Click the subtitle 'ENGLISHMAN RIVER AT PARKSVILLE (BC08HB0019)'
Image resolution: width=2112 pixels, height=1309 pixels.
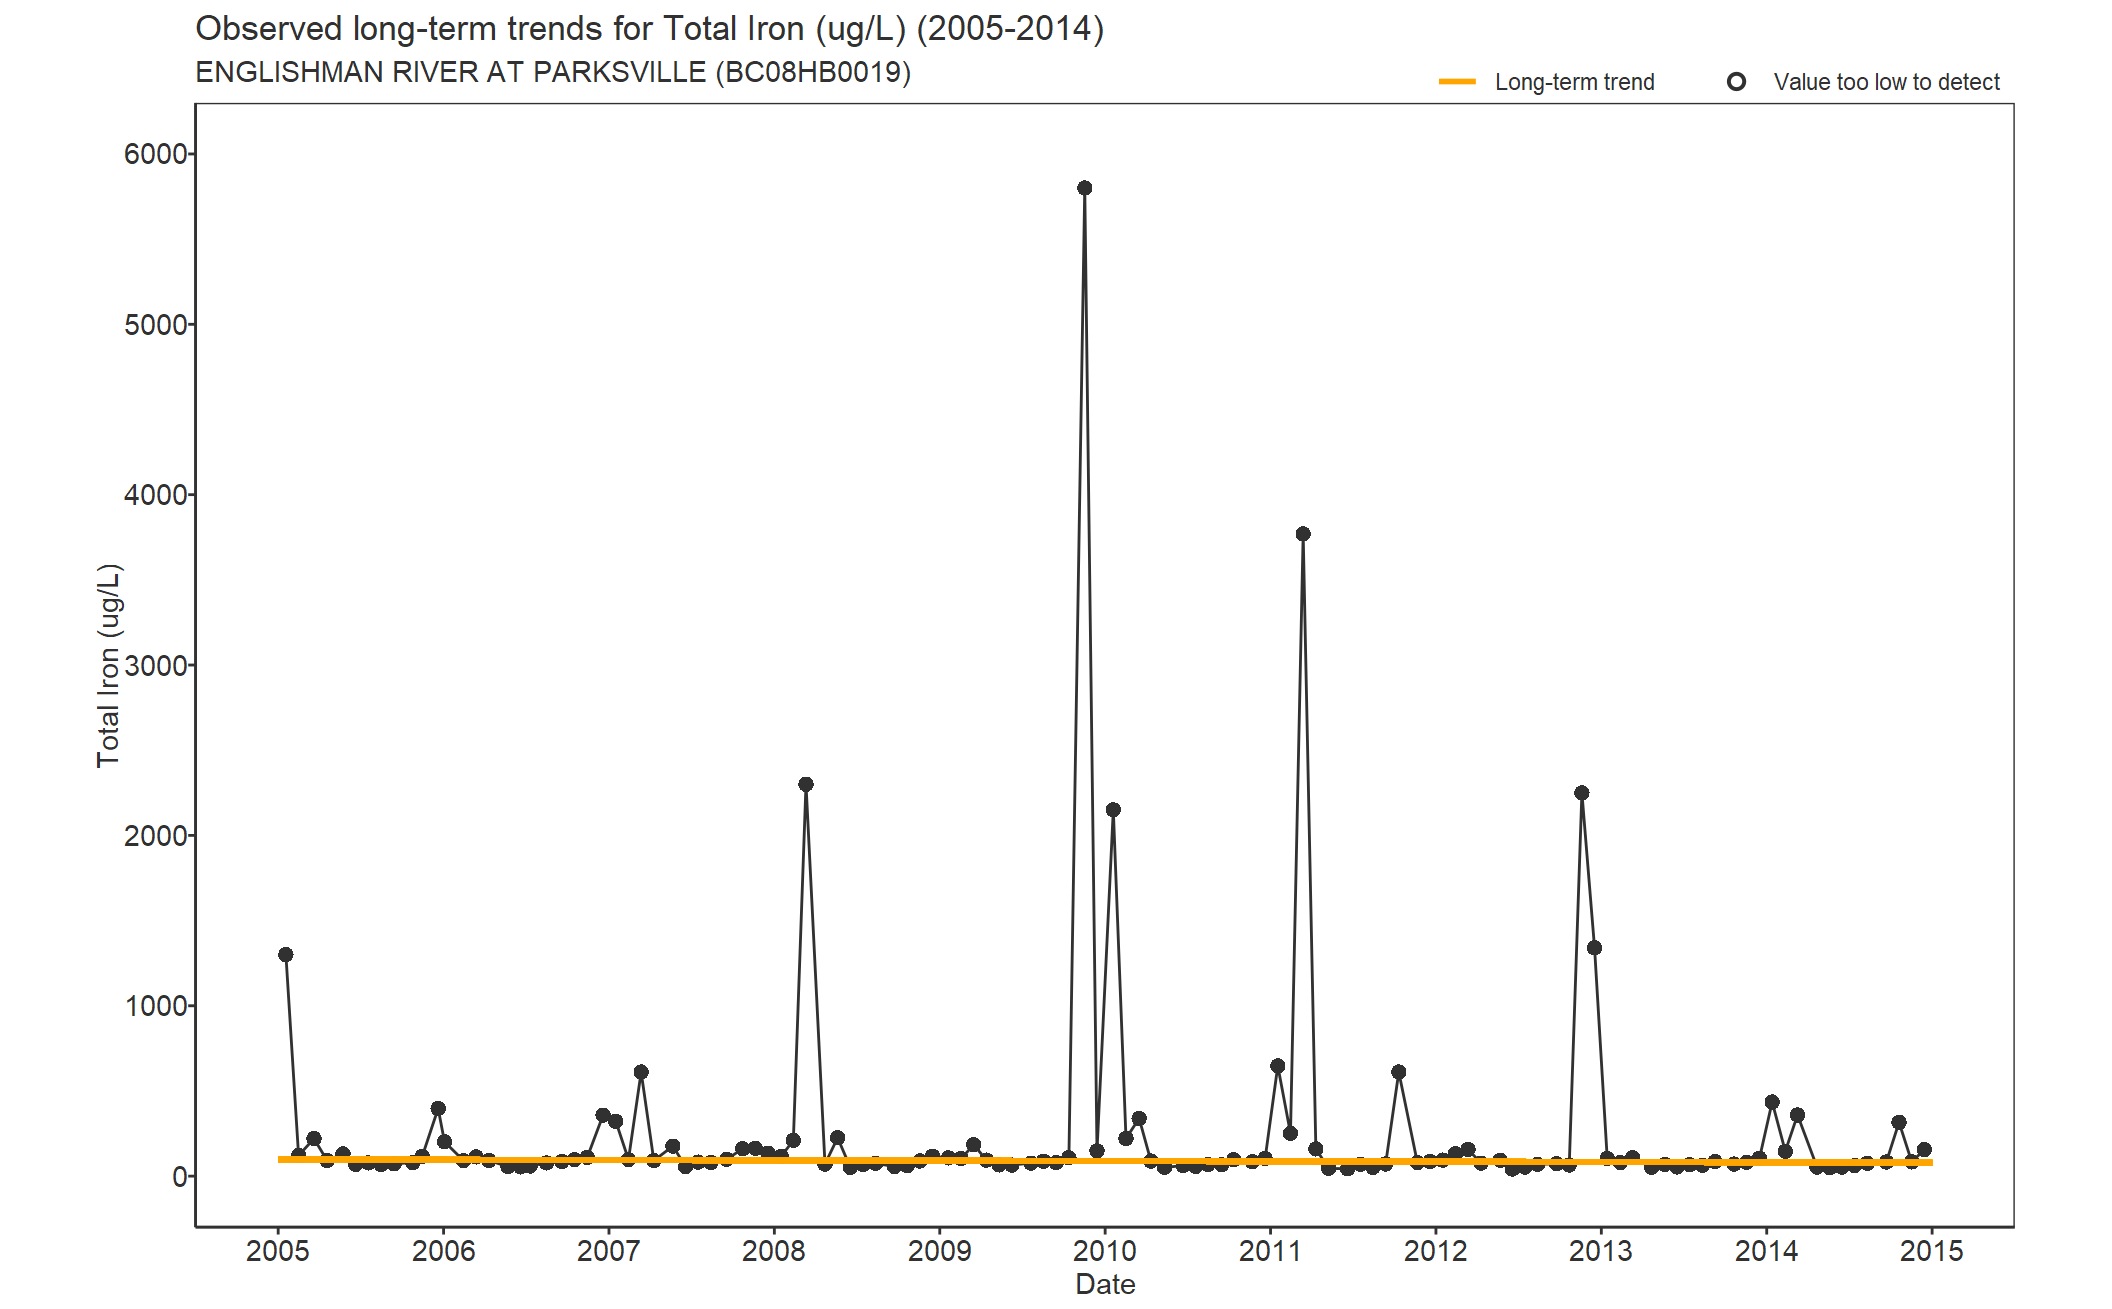coord(553,73)
